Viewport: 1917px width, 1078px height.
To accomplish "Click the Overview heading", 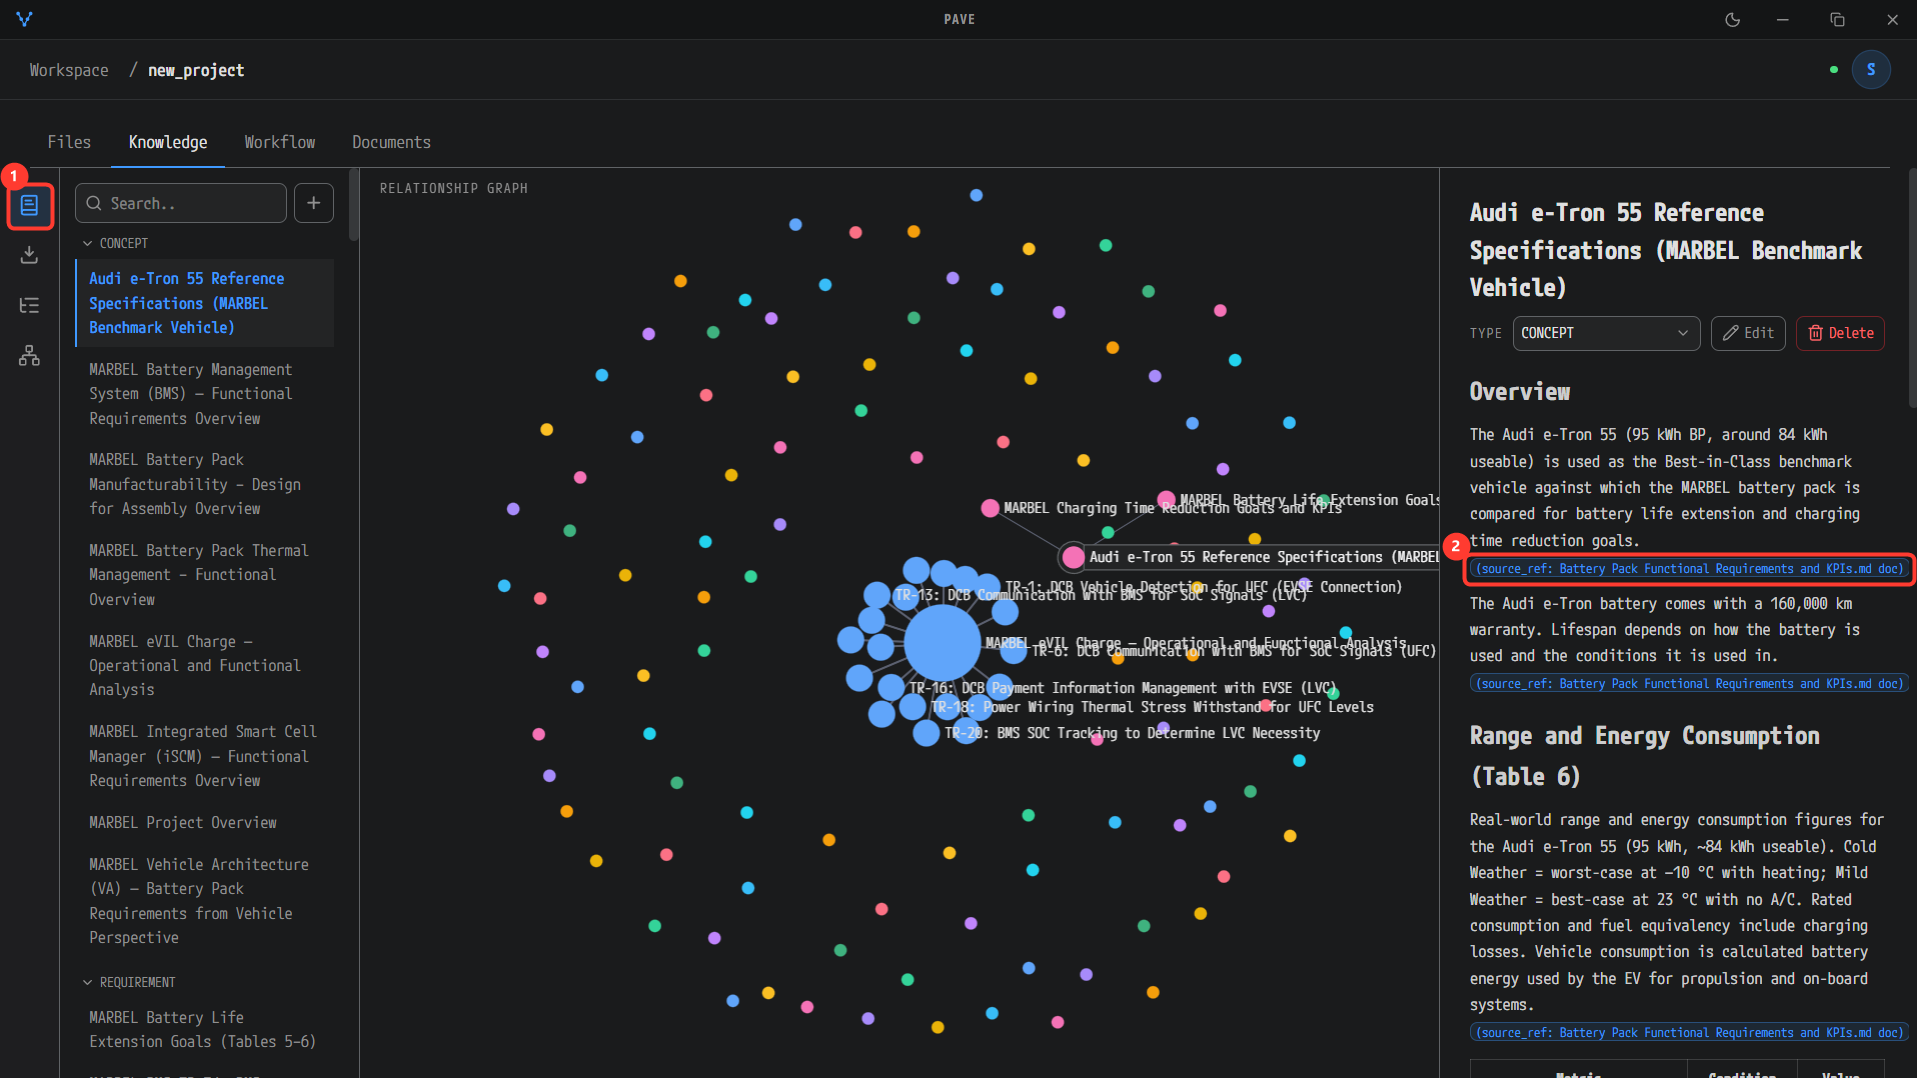I will [x=1520, y=392].
